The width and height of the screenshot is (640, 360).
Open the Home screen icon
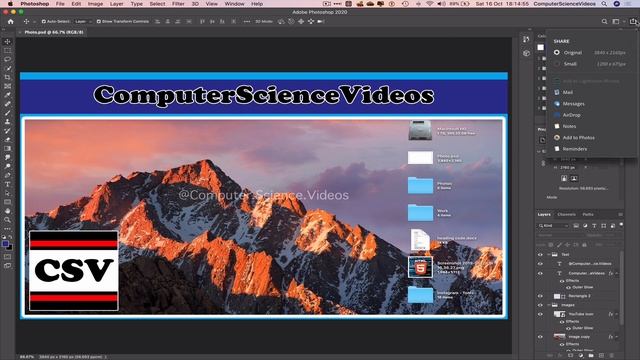click(x=11, y=22)
